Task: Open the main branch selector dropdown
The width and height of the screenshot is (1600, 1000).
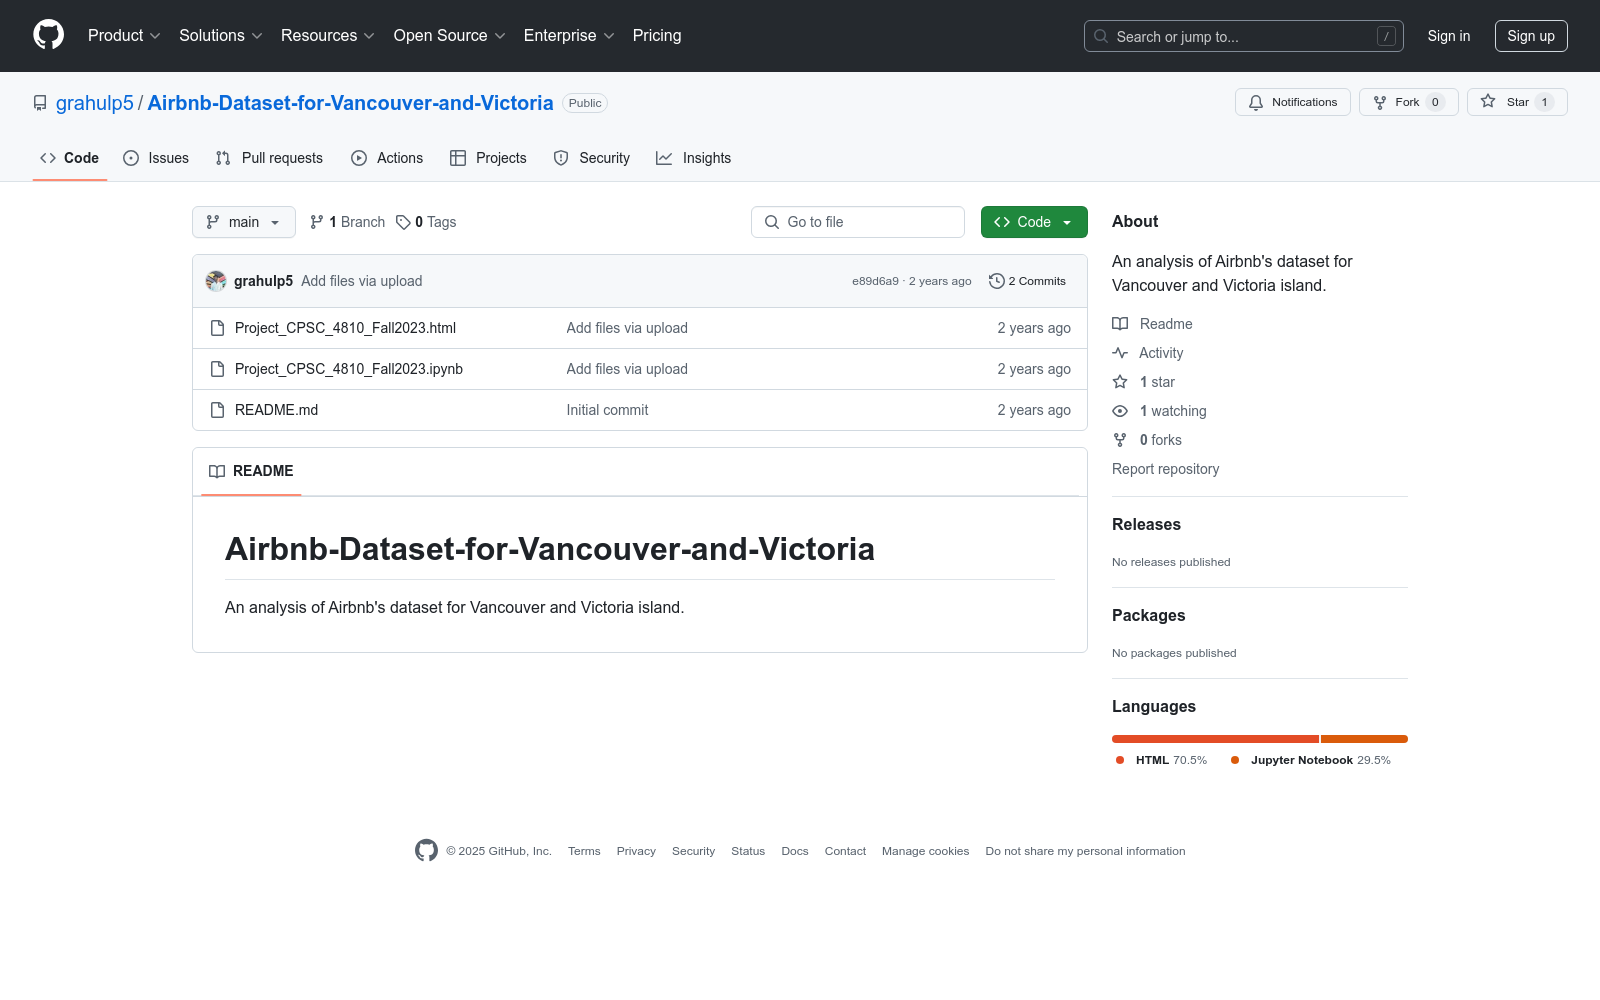Action: tap(244, 222)
